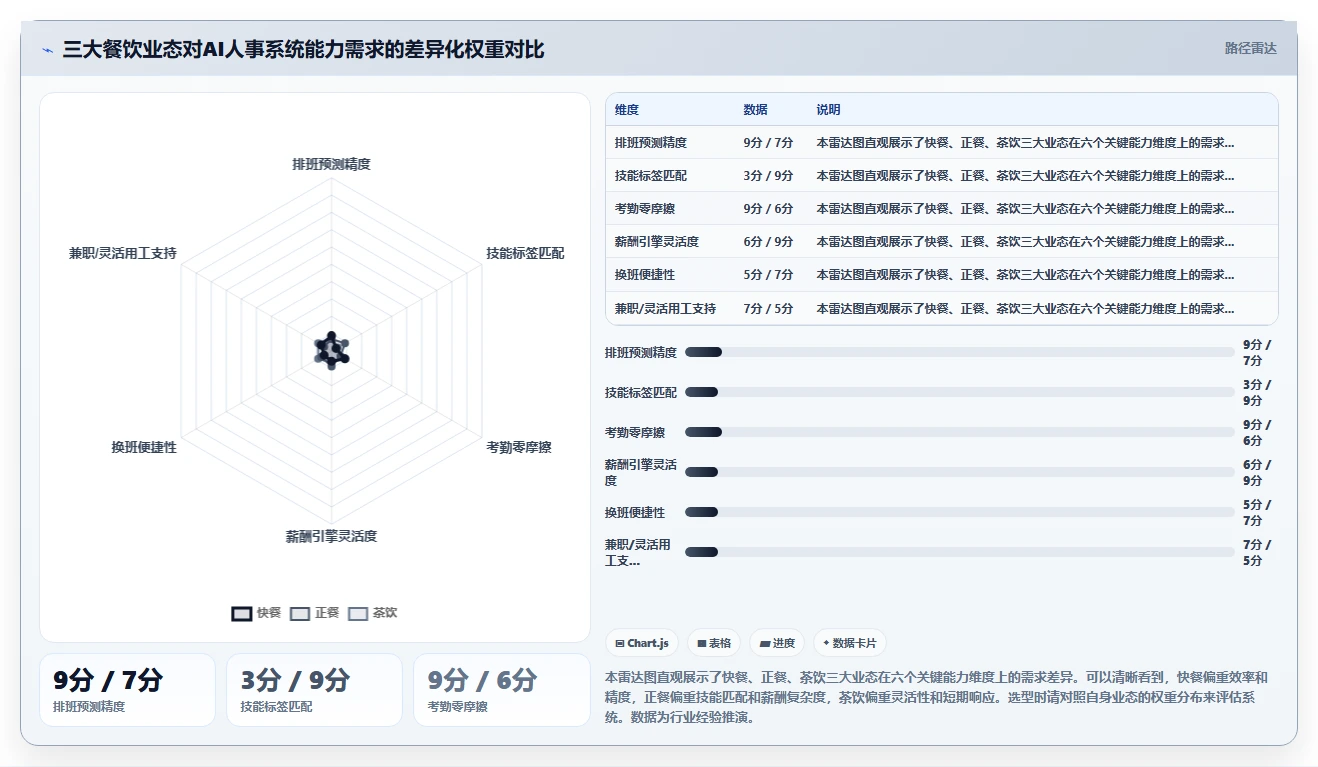This screenshot has height=767, width=1318.
Task: Switch to the 数据卡片 tab
Action: pos(849,643)
